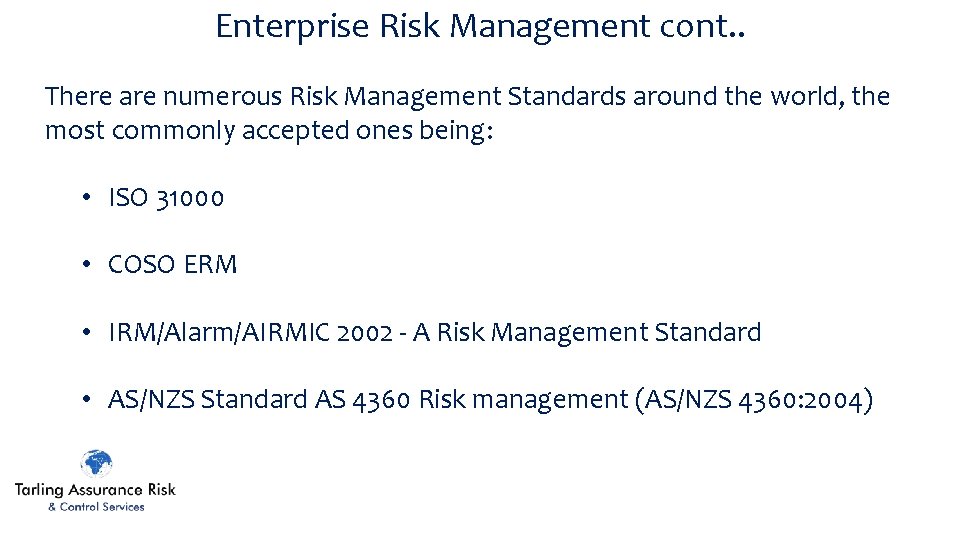This screenshot has width=960, height=540.
Task: Click the & Control Services tagline
Action: 96,507
